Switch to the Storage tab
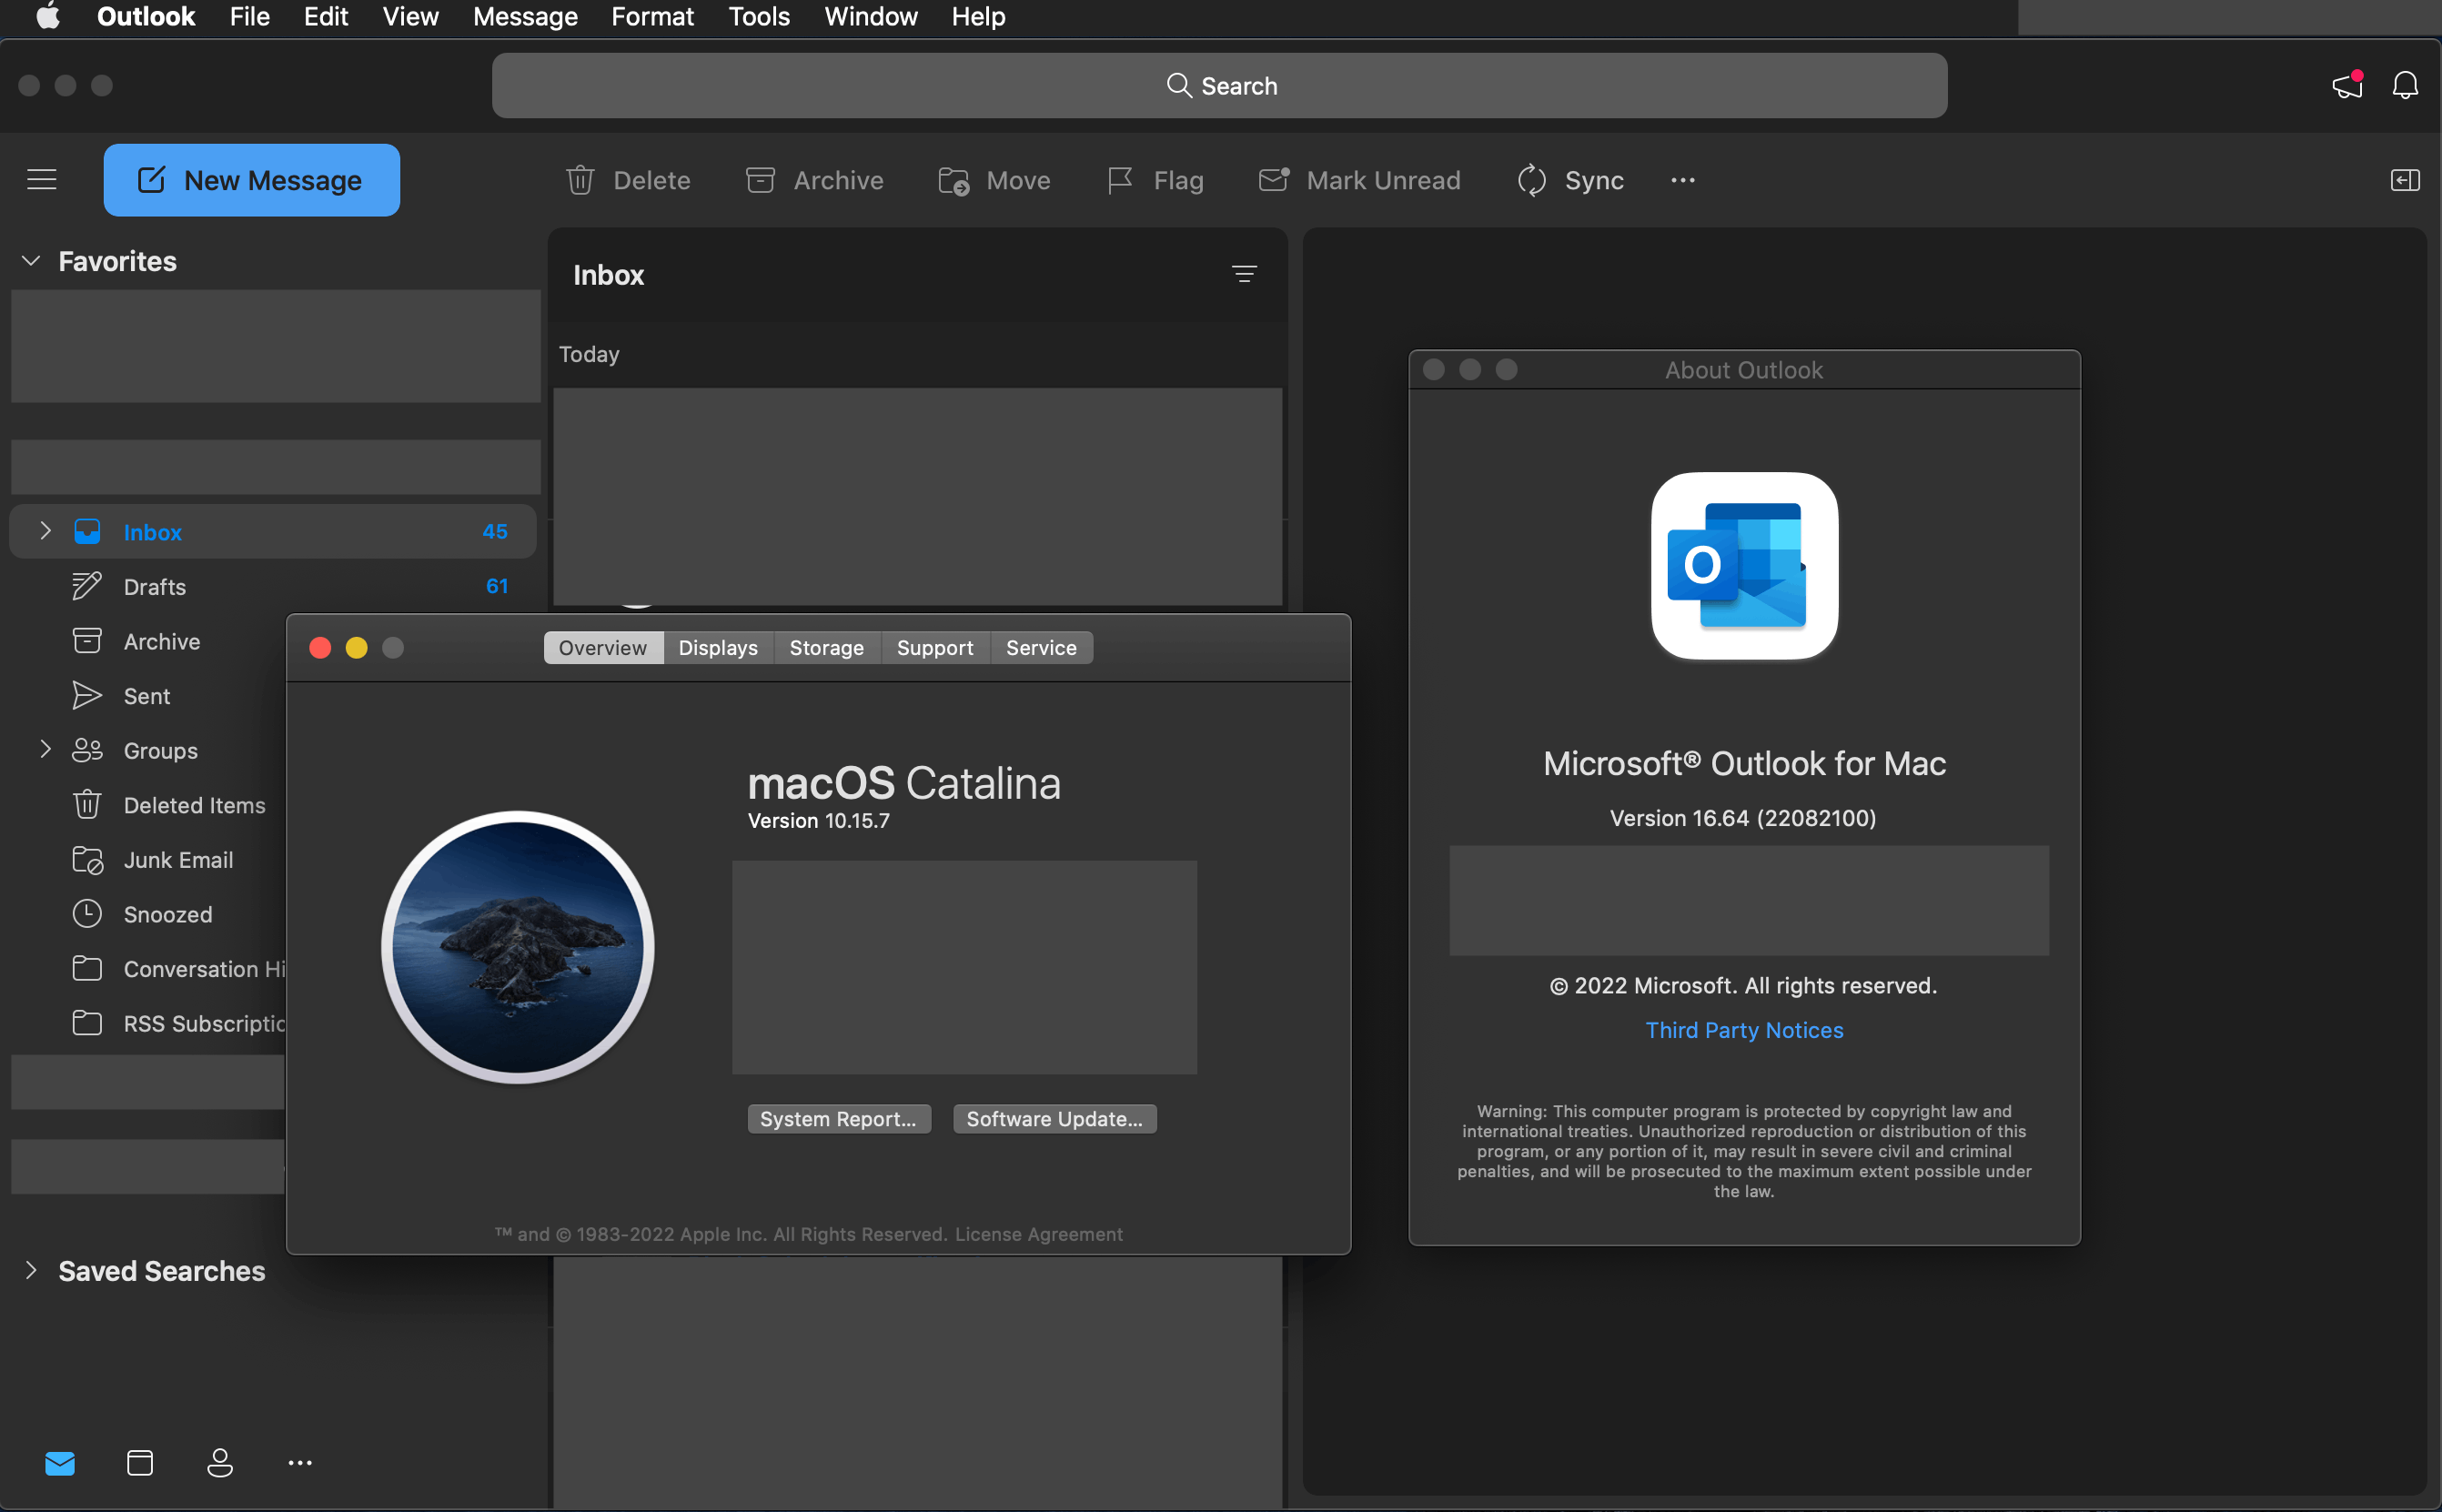Image resolution: width=2442 pixels, height=1512 pixels. (826, 647)
